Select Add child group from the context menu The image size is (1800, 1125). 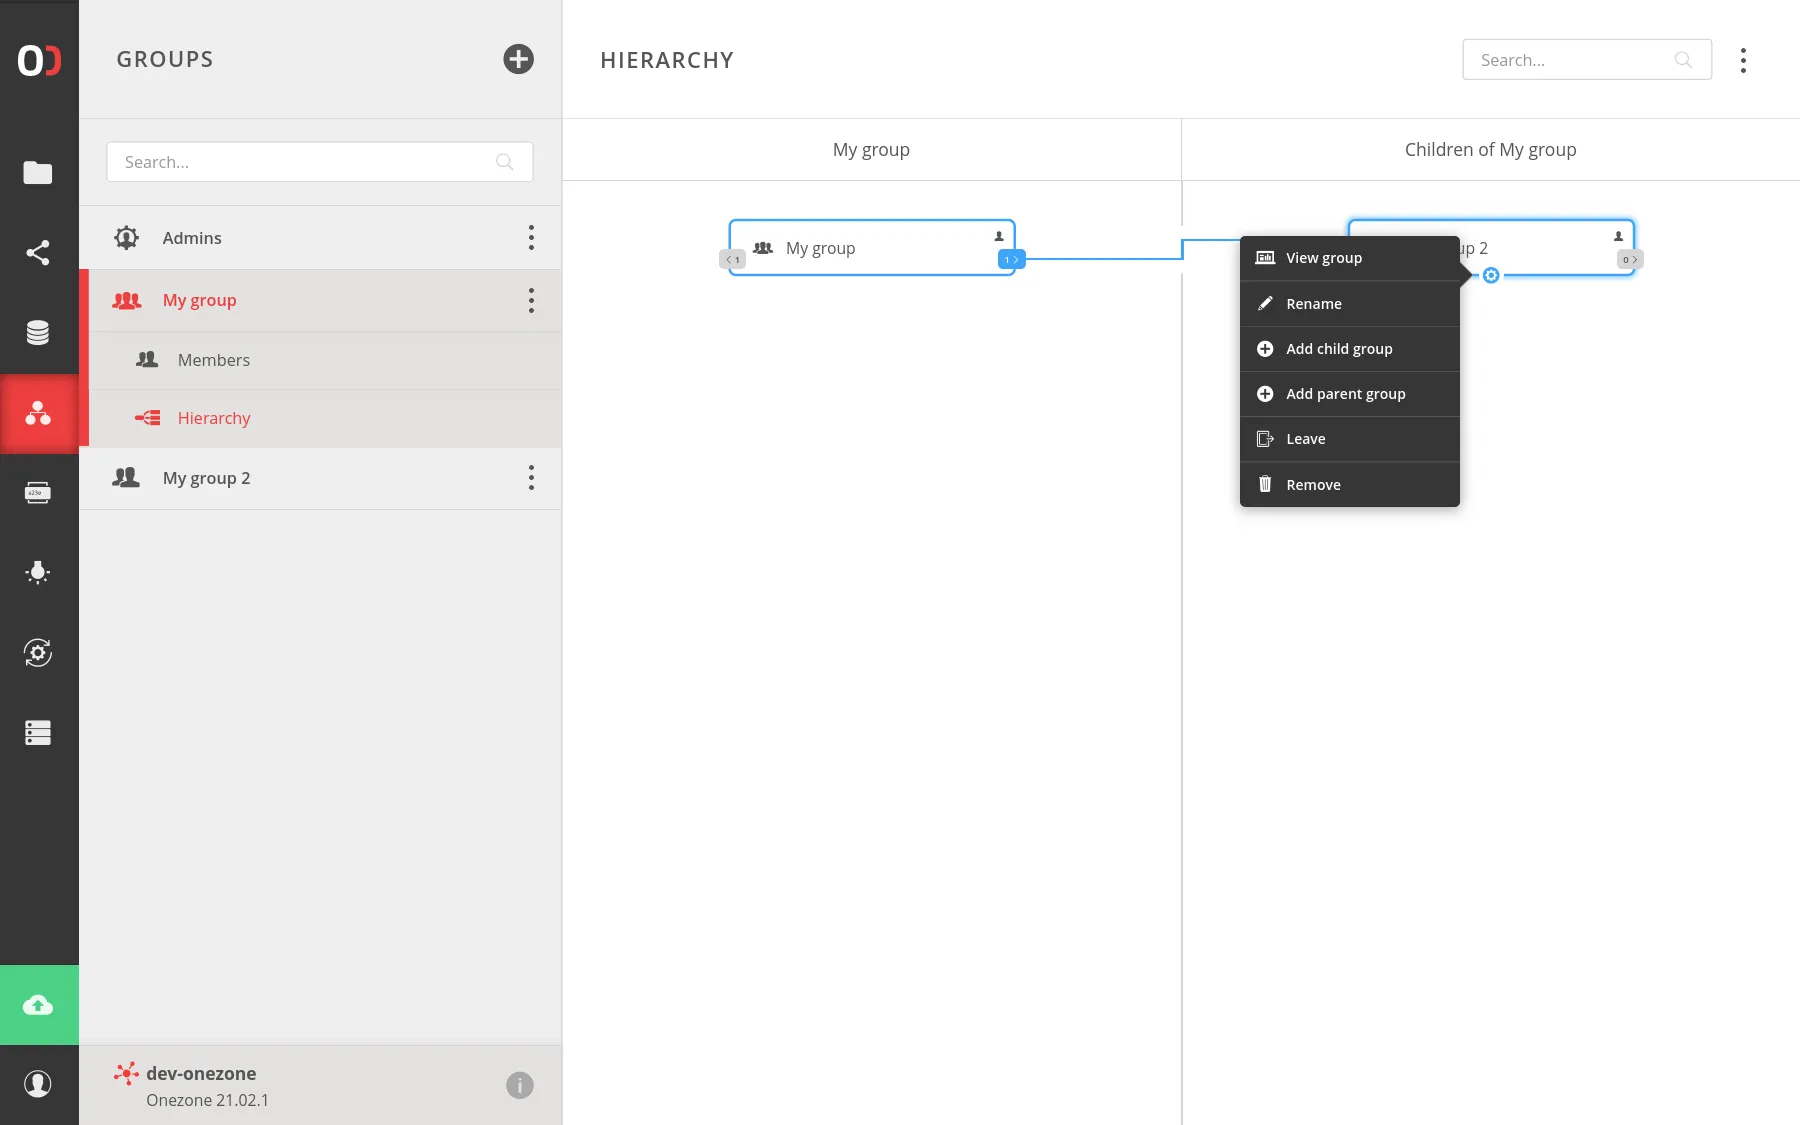click(x=1339, y=348)
